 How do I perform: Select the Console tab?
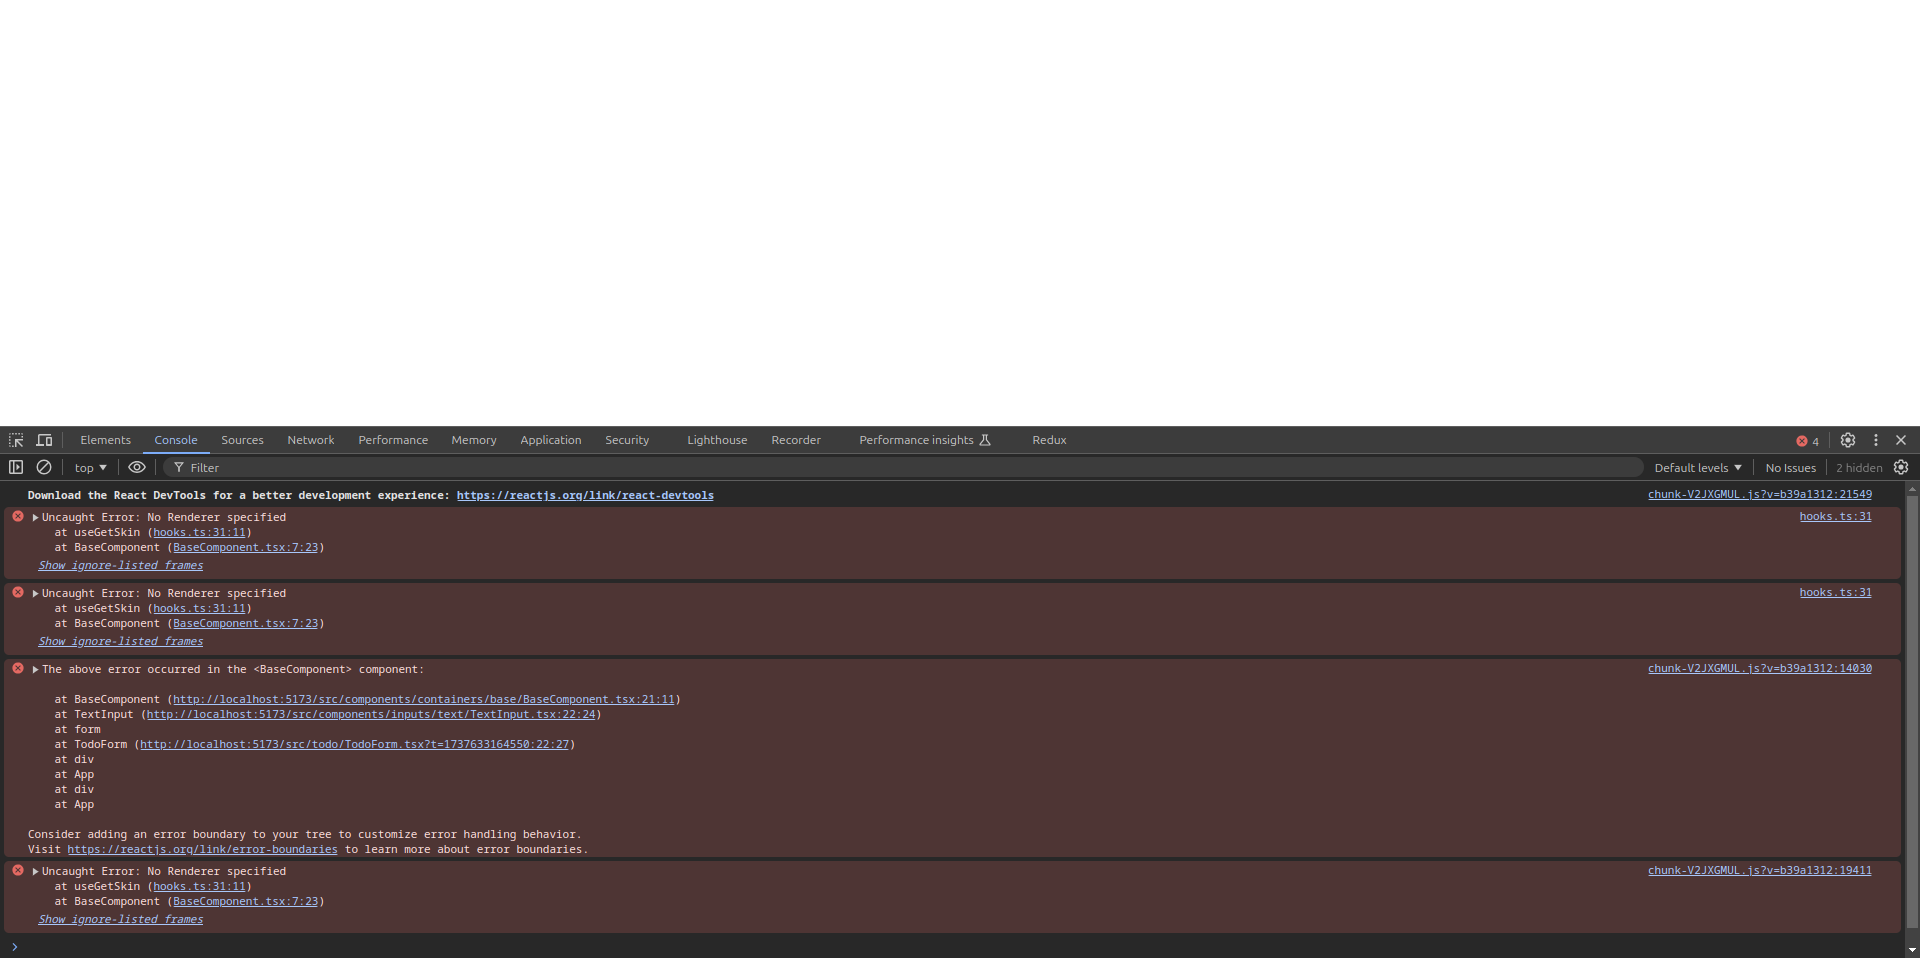(x=176, y=440)
